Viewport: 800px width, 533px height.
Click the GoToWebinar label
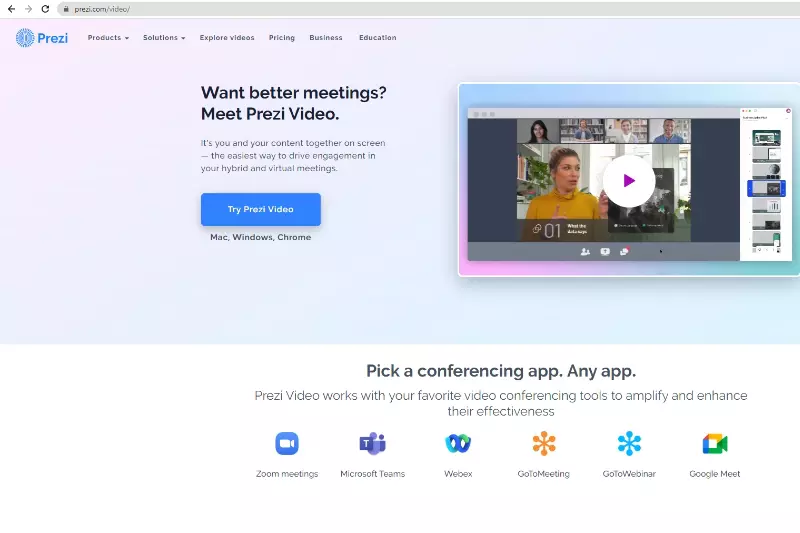[629, 474]
